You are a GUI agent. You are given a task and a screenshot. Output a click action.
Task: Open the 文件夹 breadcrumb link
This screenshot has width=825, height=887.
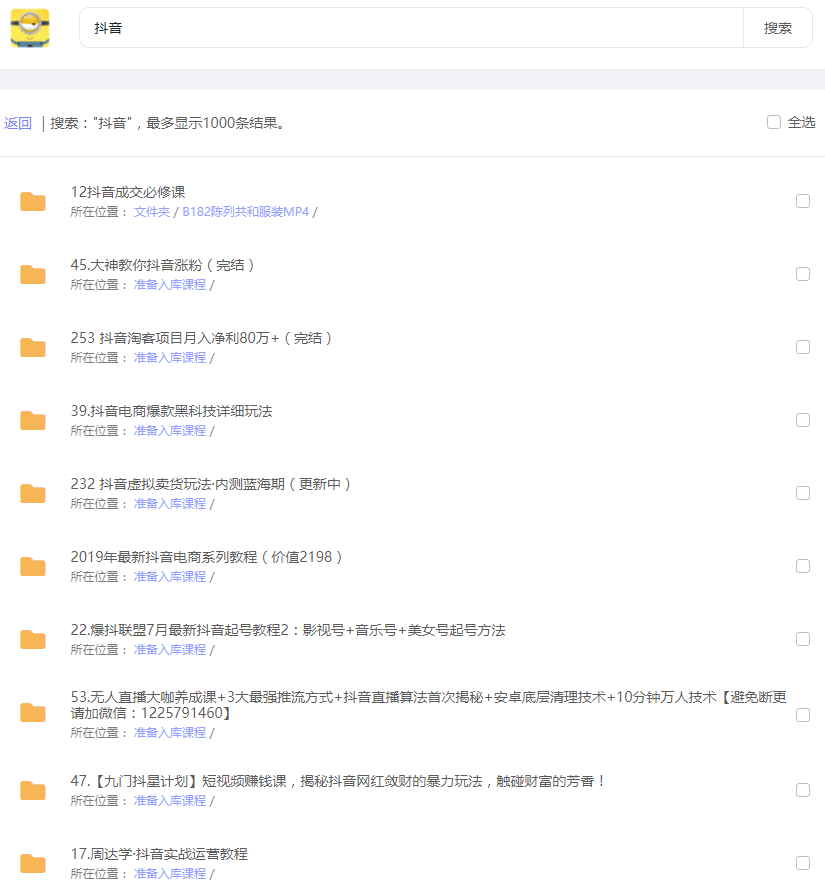pos(151,211)
